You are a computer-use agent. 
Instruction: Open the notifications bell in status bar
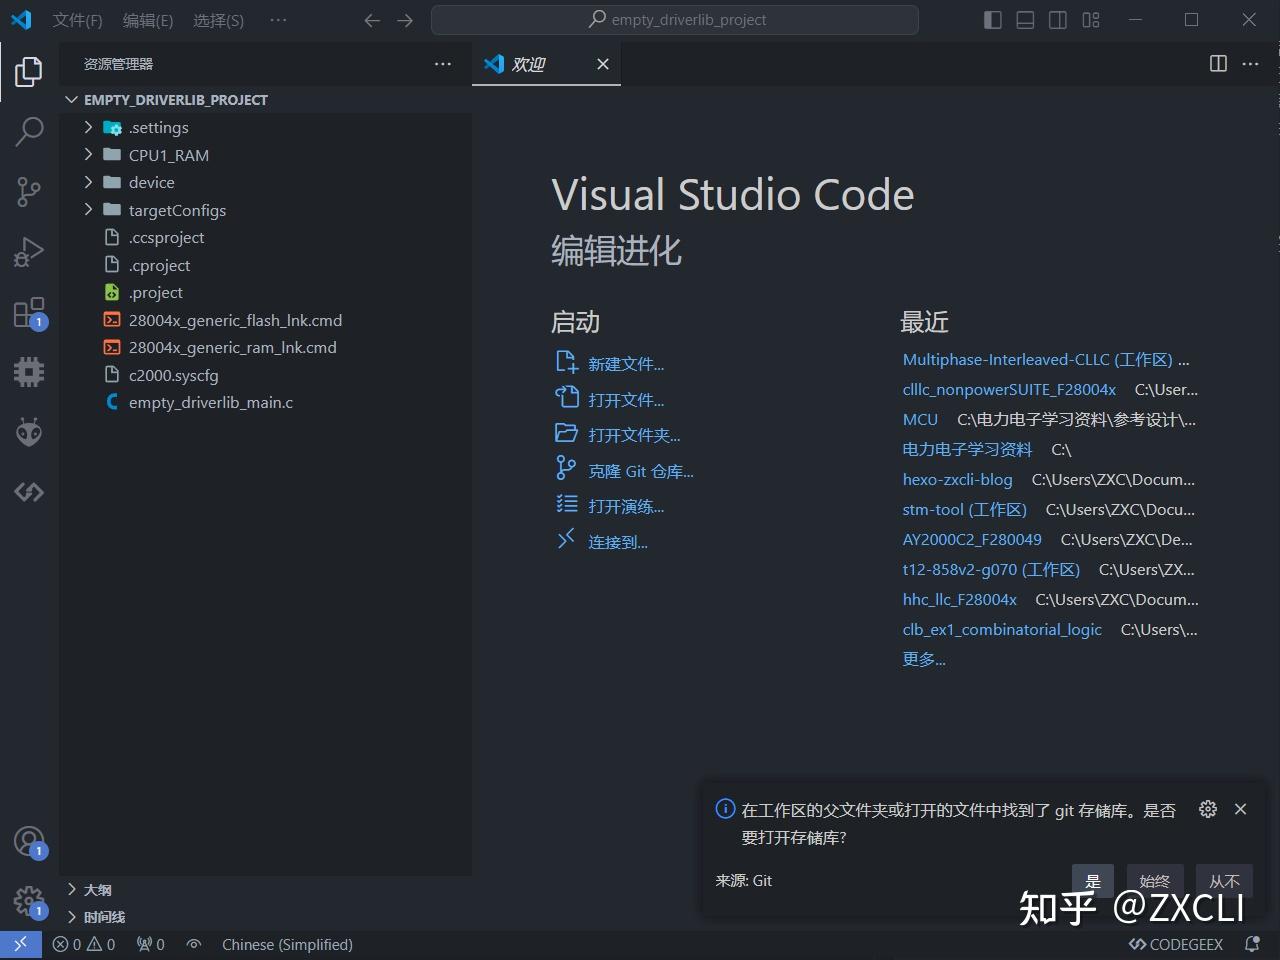[1253, 943]
